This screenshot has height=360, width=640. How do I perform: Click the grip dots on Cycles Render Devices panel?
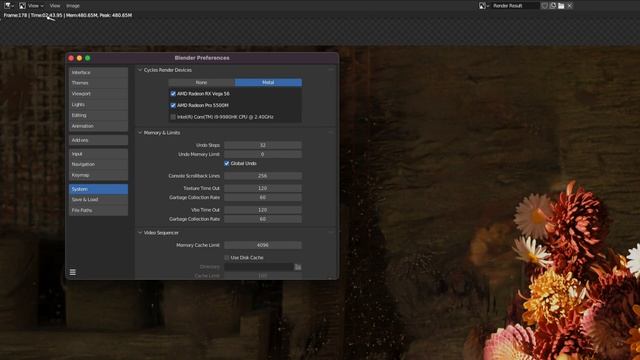point(331,70)
